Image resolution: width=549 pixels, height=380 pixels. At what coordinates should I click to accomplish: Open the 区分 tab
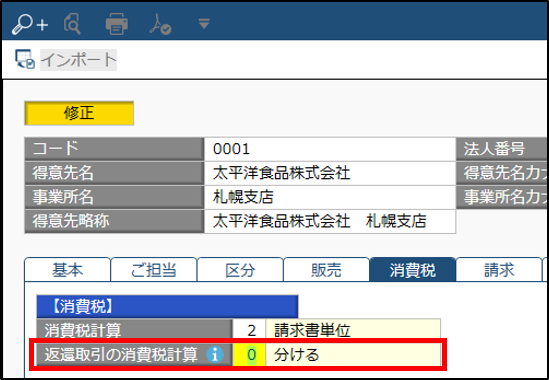[x=240, y=270]
